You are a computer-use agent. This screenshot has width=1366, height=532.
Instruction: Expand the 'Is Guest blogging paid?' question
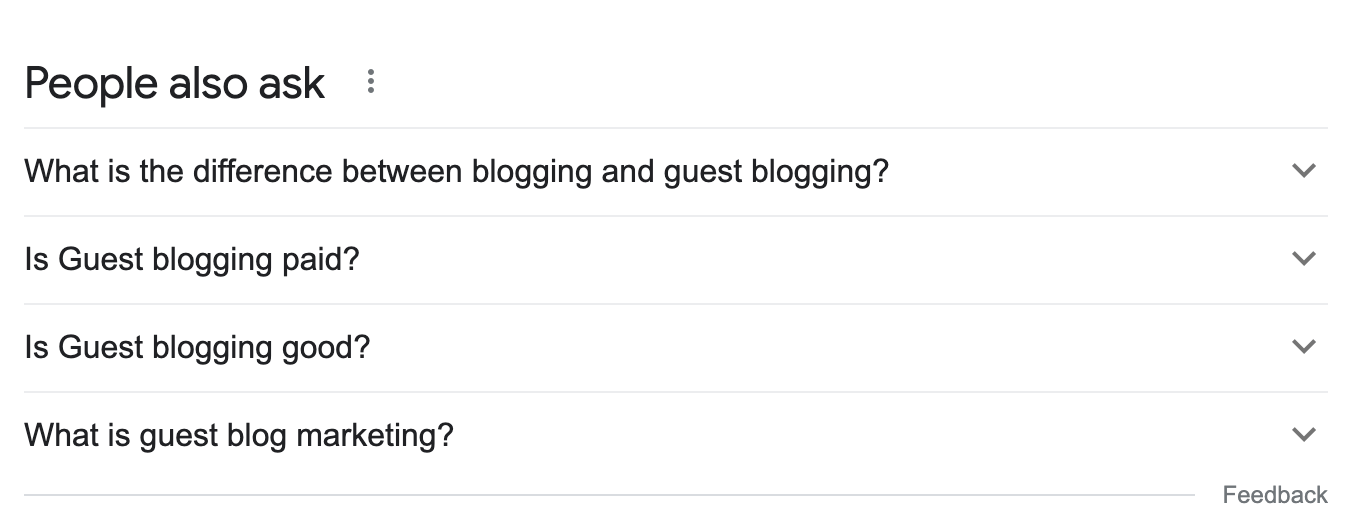coord(192,260)
